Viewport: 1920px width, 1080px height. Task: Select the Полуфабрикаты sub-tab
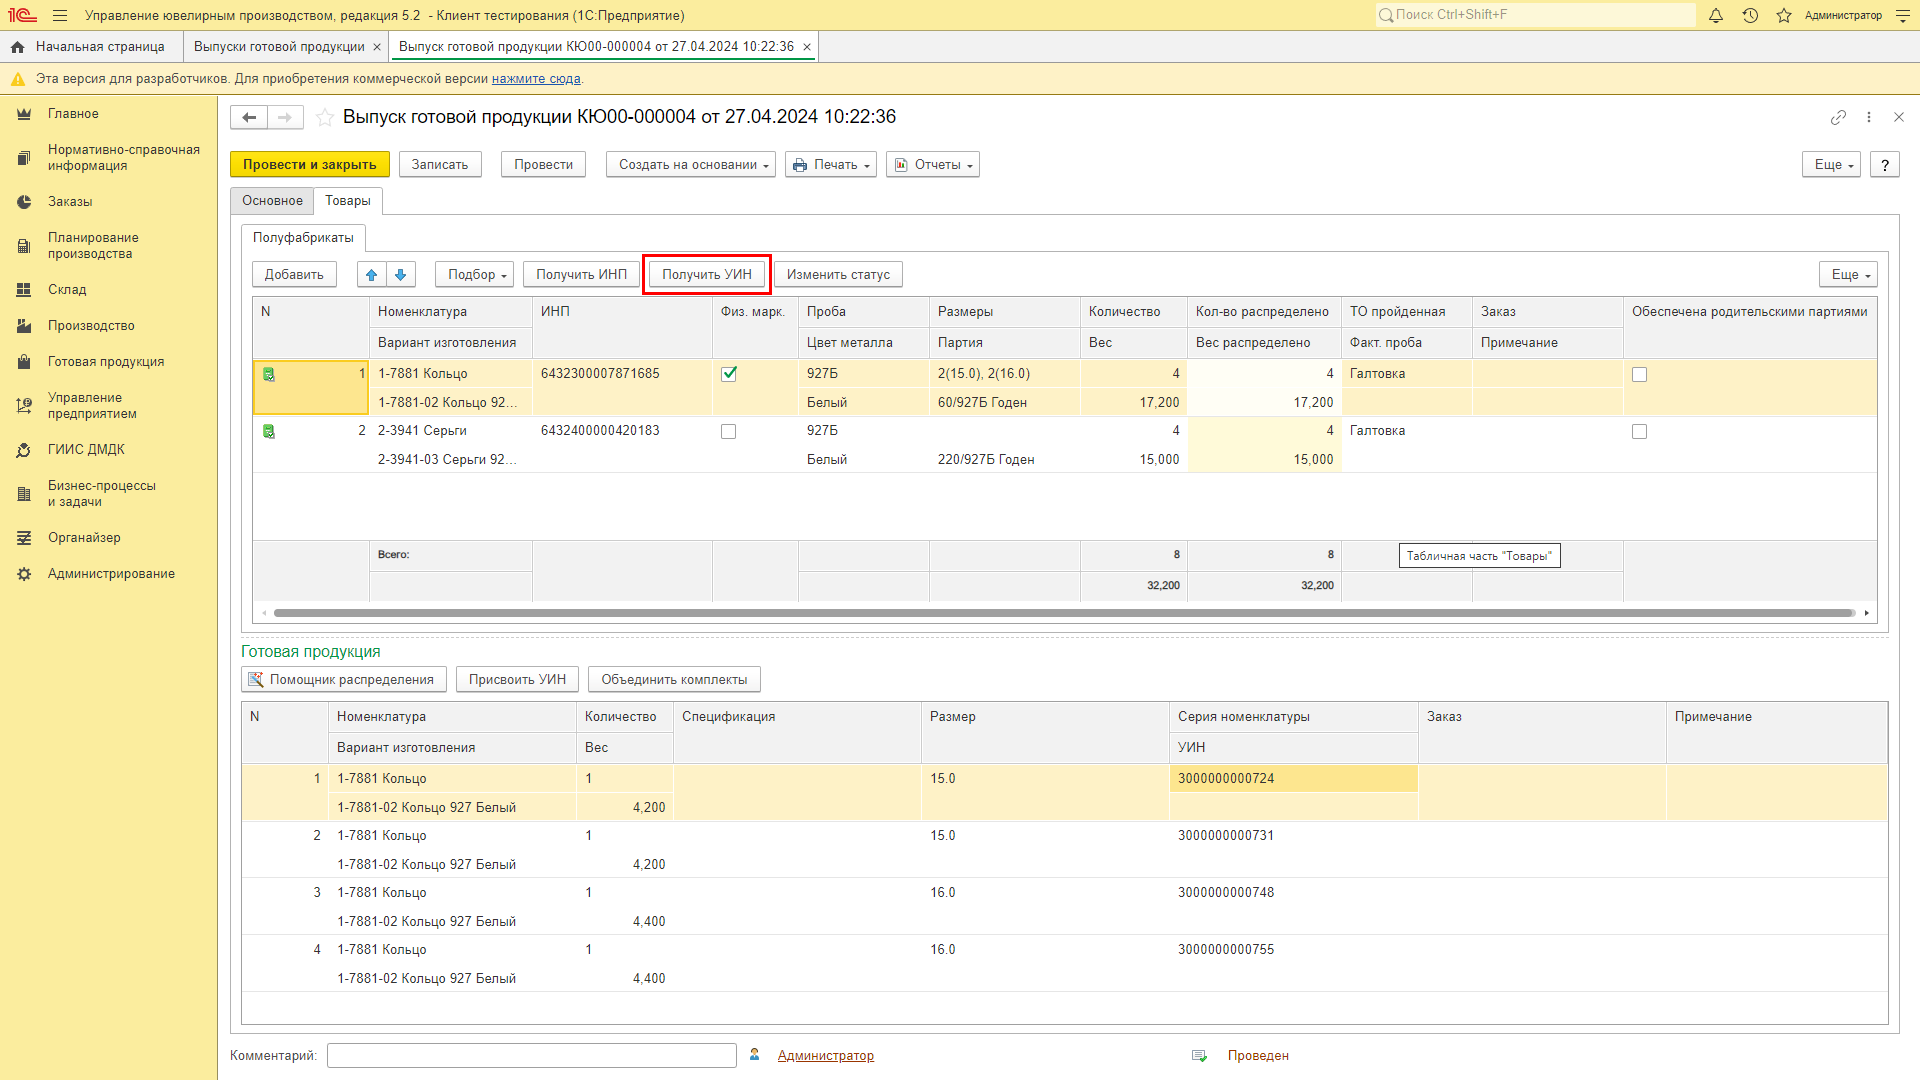(x=303, y=238)
